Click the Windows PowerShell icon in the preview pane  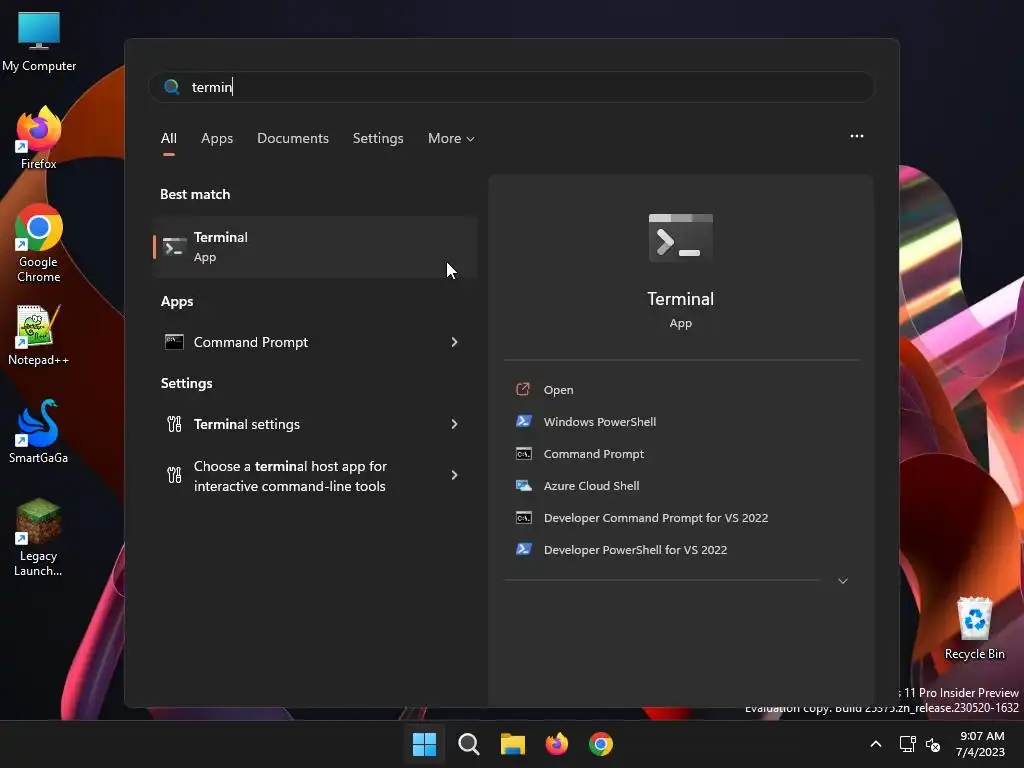524,421
